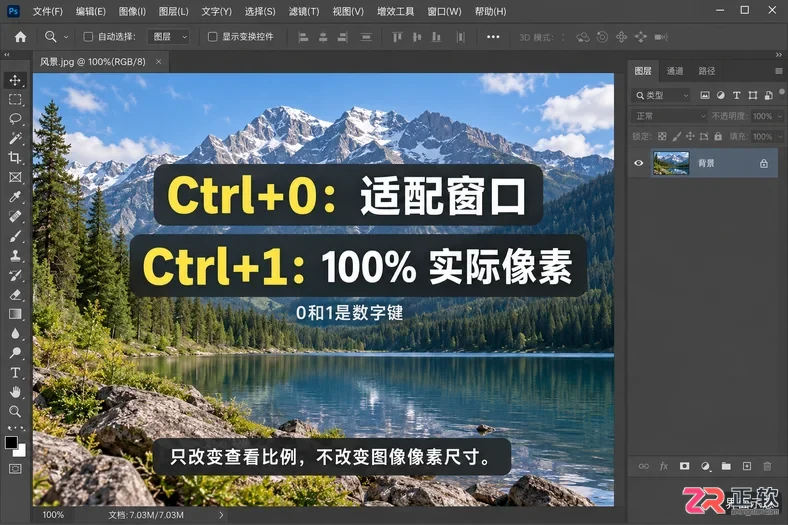Open the new adjustment layer menu
This screenshot has height=525, width=788.
click(x=705, y=466)
